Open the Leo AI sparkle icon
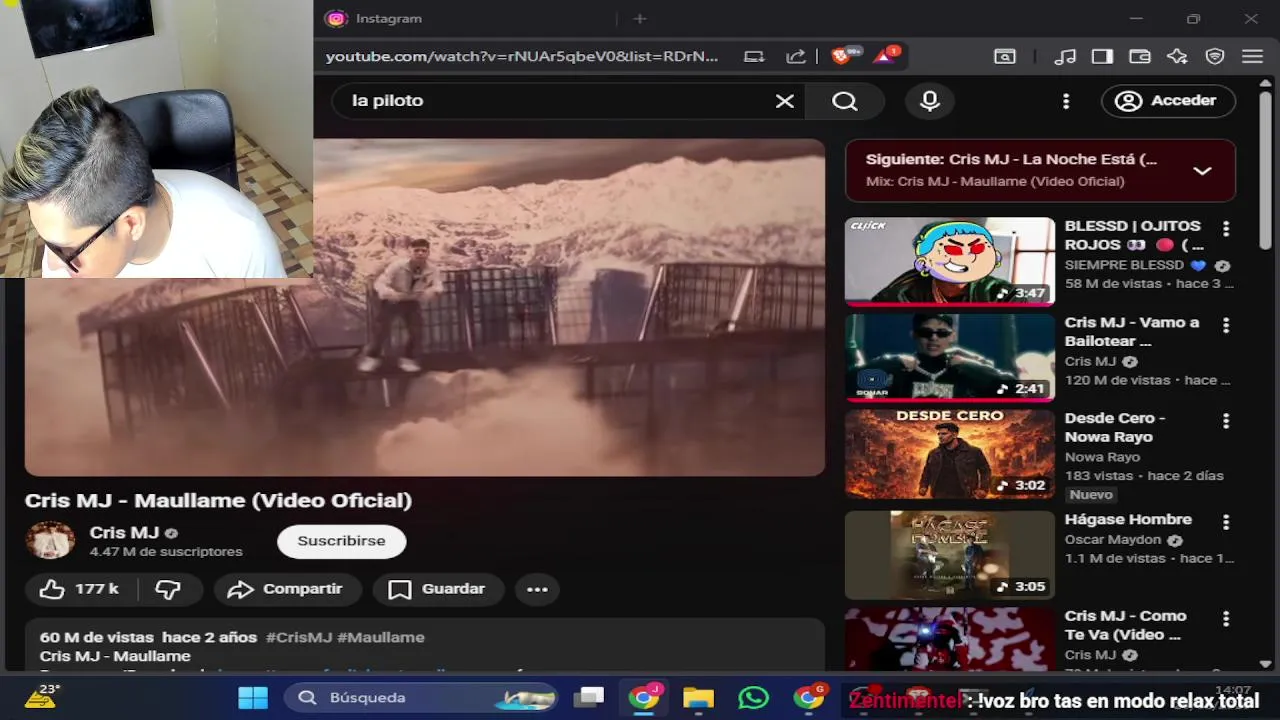This screenshot has height=720, width=1280. [1177, 57]
